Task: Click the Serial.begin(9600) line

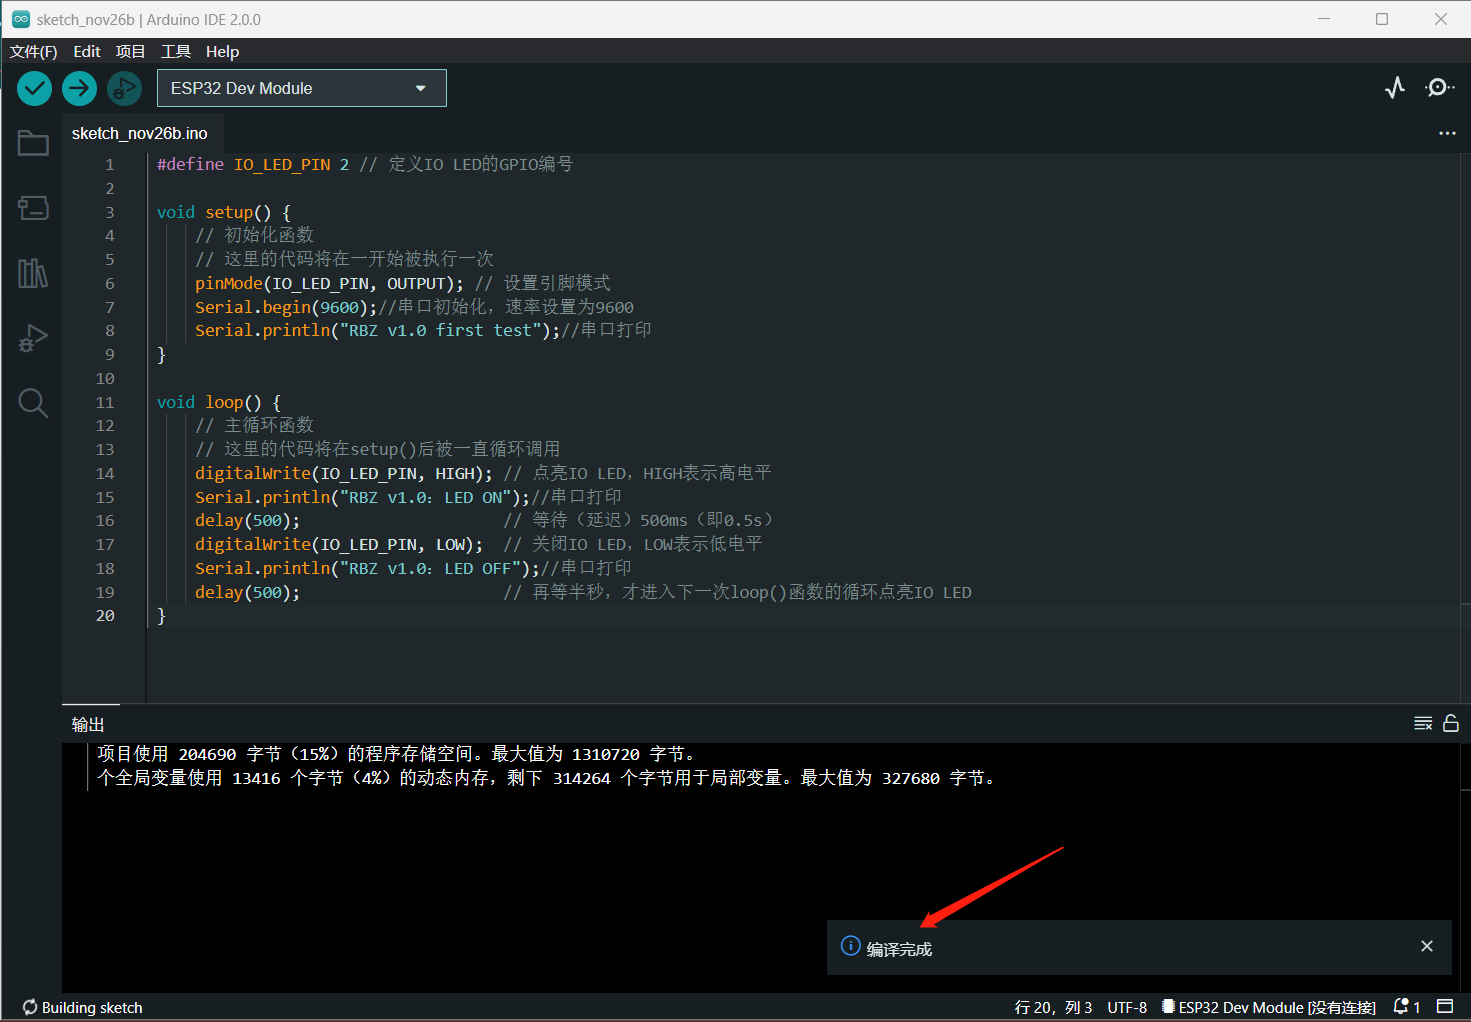Action: click(x=414, y=307)
